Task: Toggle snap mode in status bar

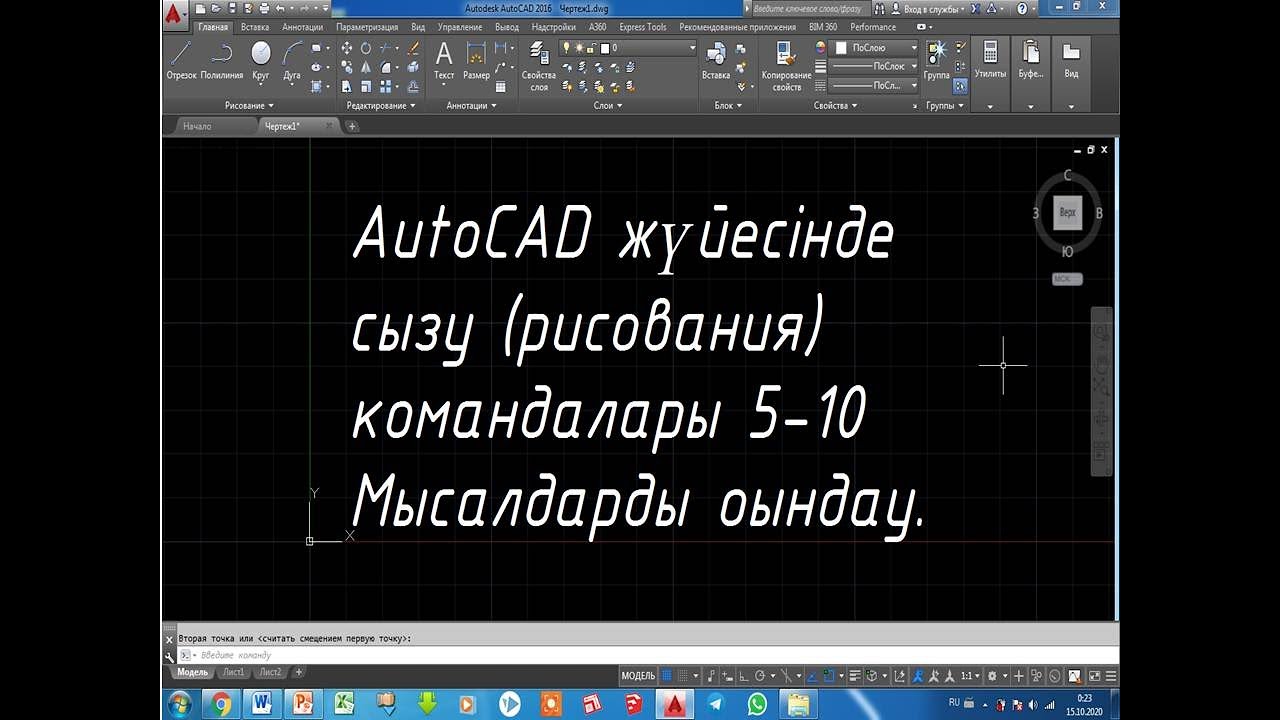Action: click(684, 675)
